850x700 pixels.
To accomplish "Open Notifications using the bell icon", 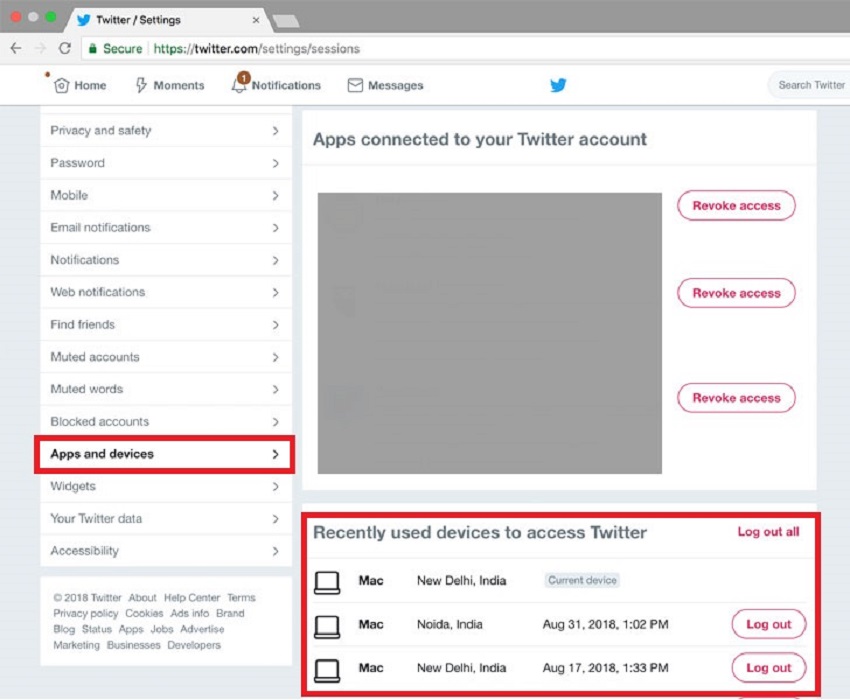I will pos(239,85).
